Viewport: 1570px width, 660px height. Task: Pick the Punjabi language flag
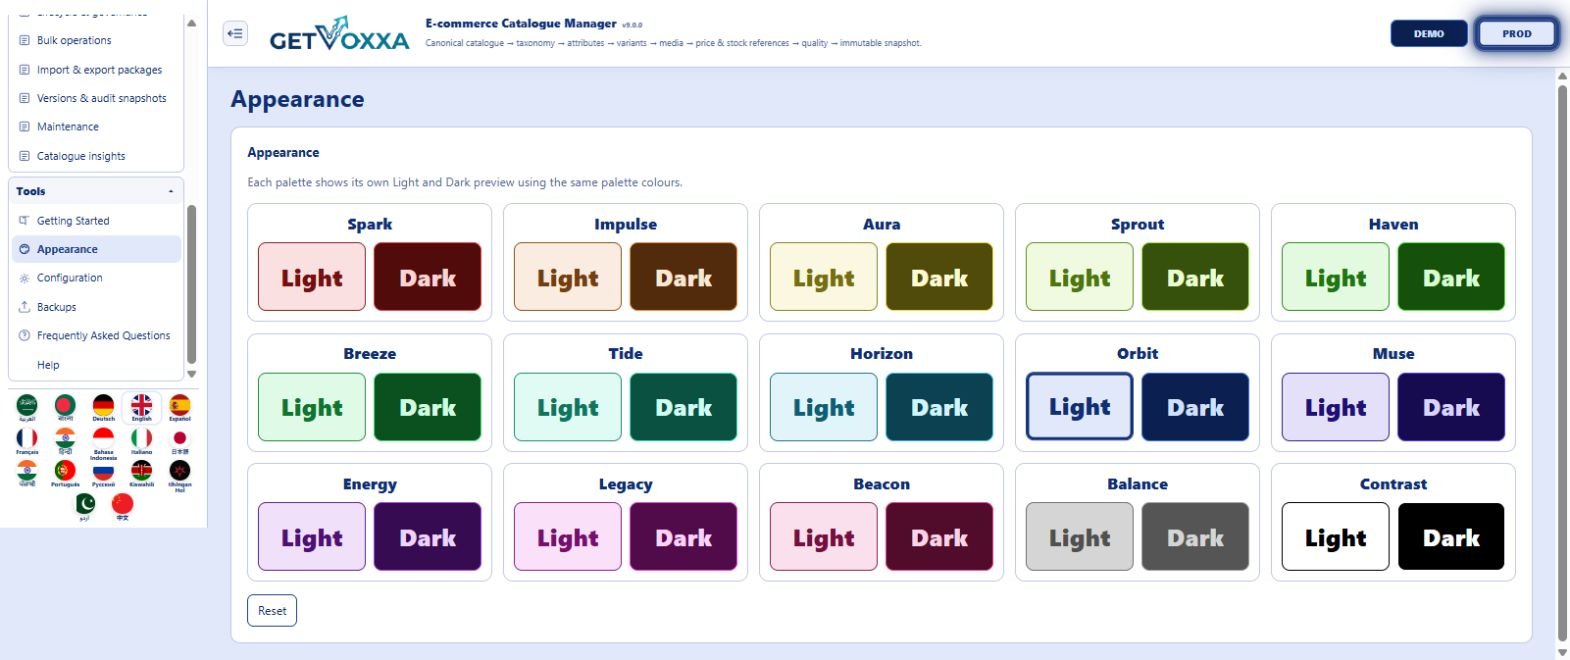coord(27,472)
